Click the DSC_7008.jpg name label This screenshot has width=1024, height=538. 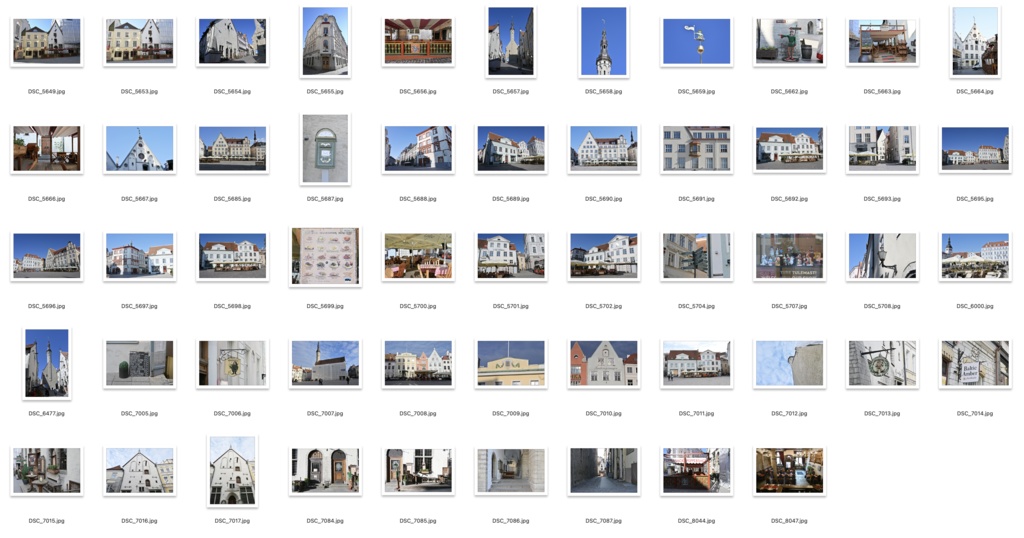418,413
